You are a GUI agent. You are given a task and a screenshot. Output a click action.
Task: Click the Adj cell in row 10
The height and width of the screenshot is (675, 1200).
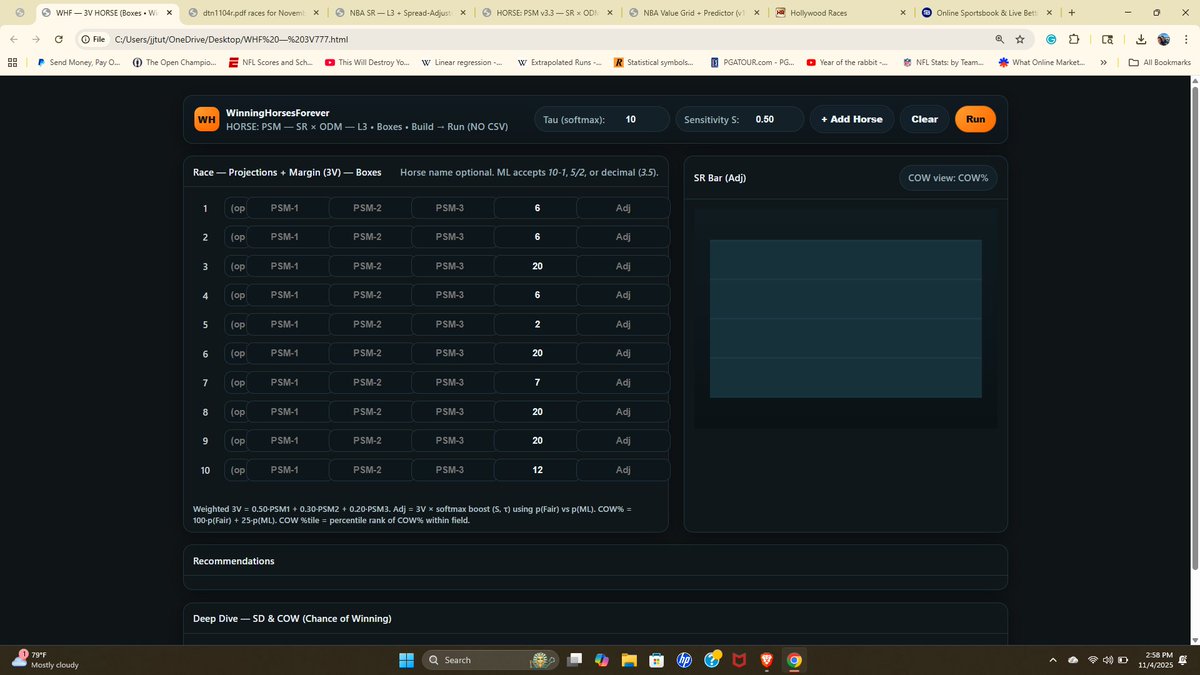(623, 470)
